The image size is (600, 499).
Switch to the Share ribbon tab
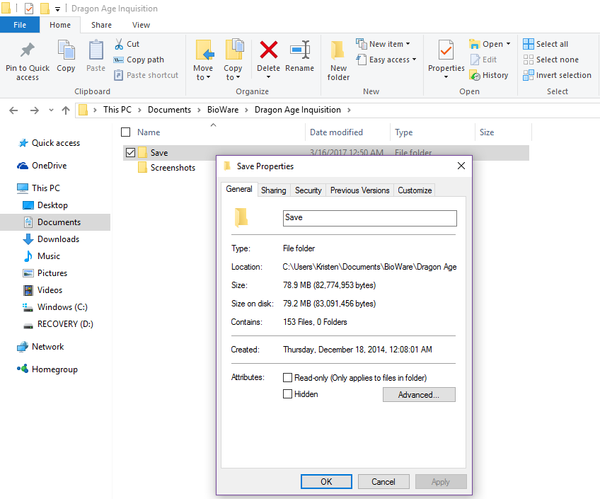[x=101, y=25]
